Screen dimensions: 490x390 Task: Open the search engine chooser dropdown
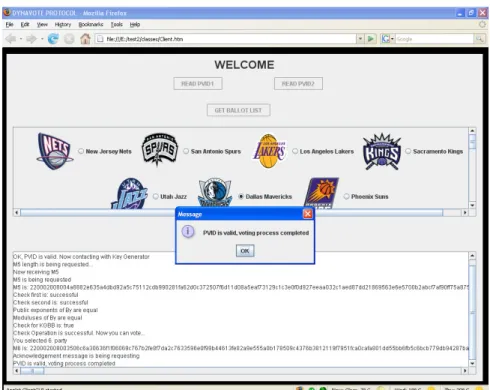[392, 39]
